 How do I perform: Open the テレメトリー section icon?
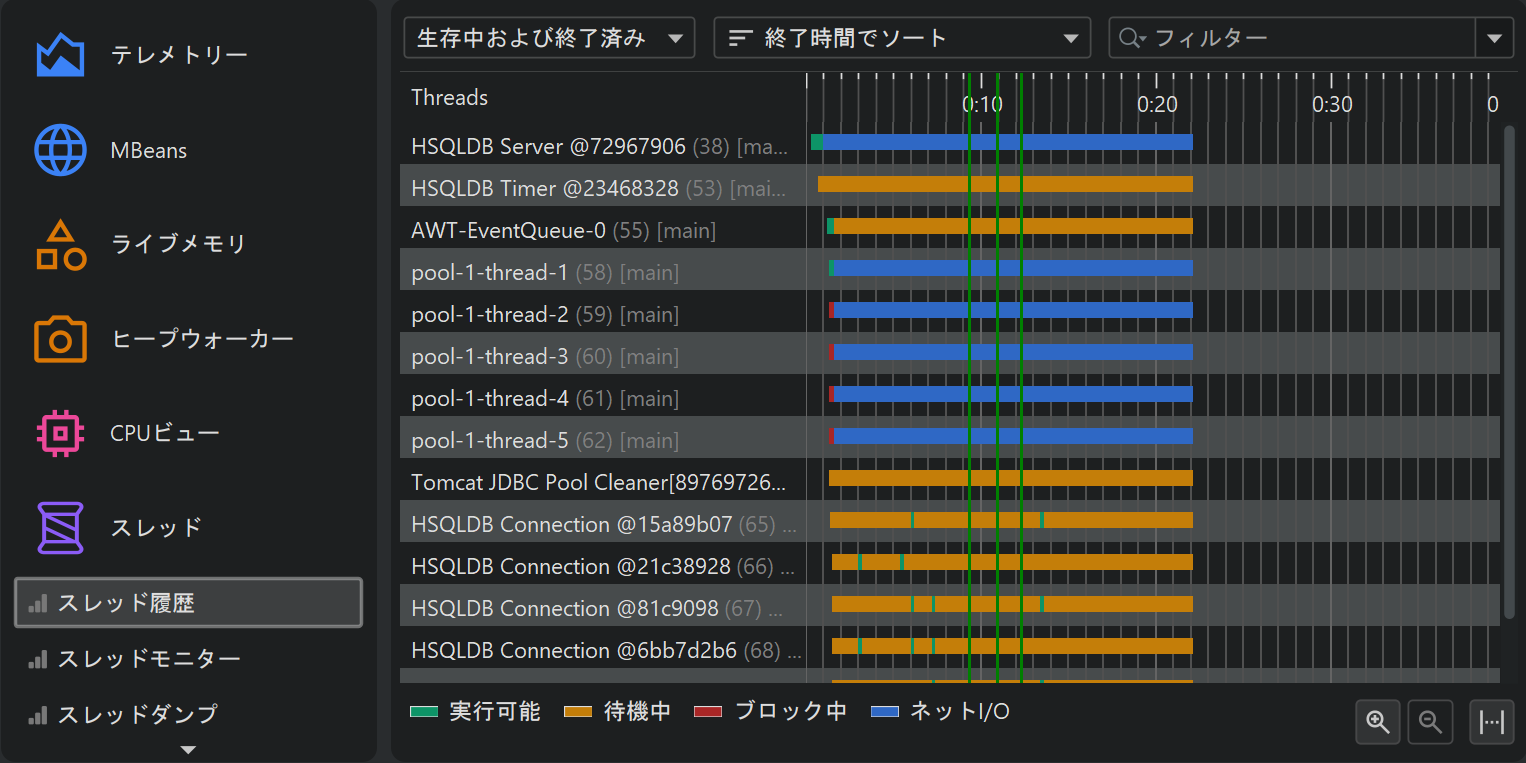[x=60, y=55]
